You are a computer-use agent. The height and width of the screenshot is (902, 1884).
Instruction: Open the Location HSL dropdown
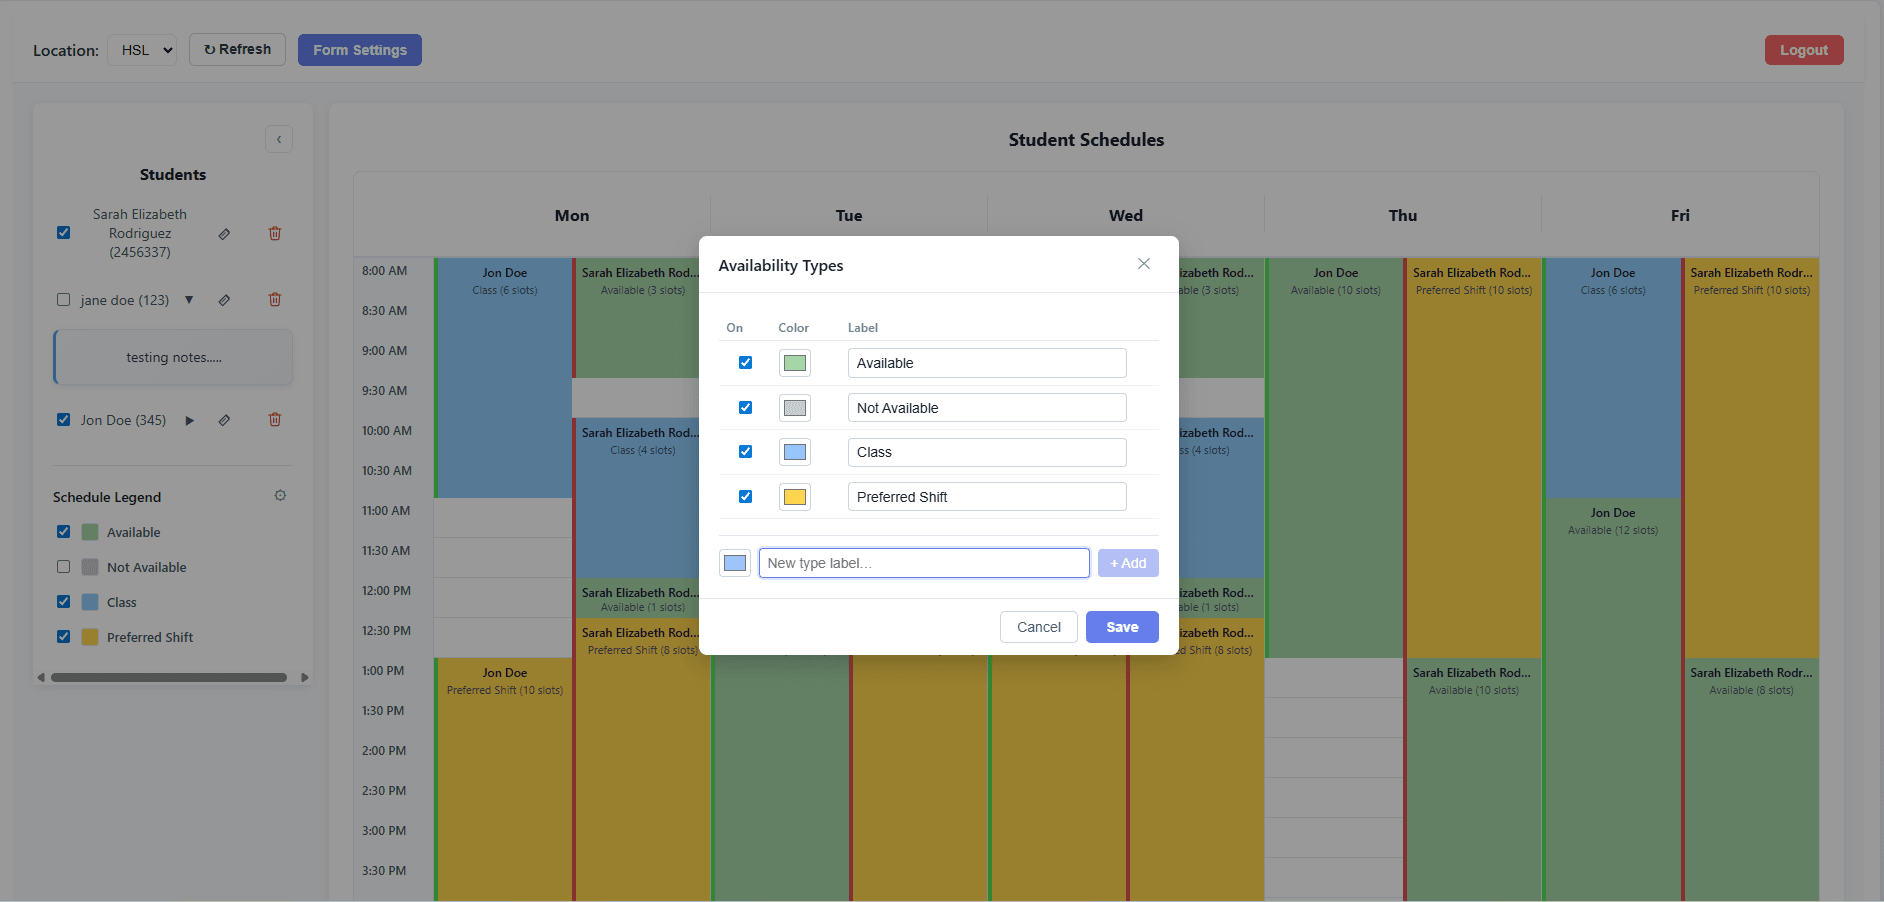point(142,50)
